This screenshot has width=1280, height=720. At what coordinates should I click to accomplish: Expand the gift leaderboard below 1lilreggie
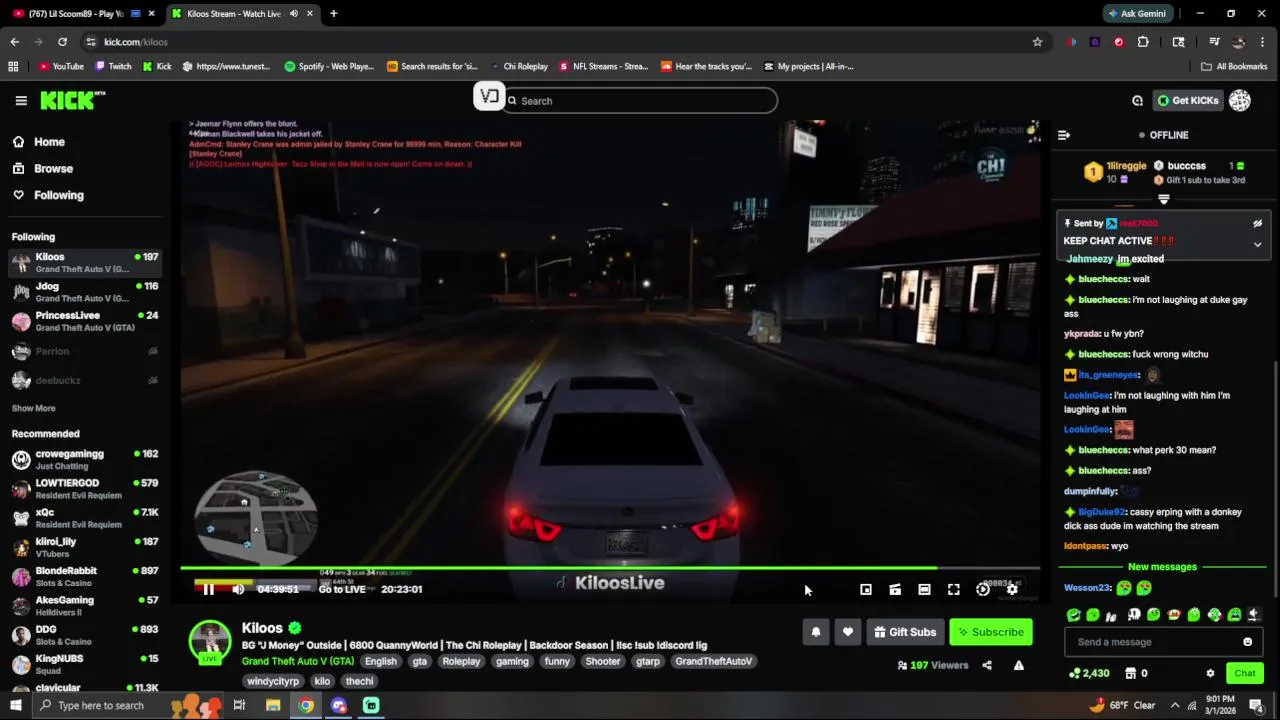pyautogui.click(x=1163, y=198)
